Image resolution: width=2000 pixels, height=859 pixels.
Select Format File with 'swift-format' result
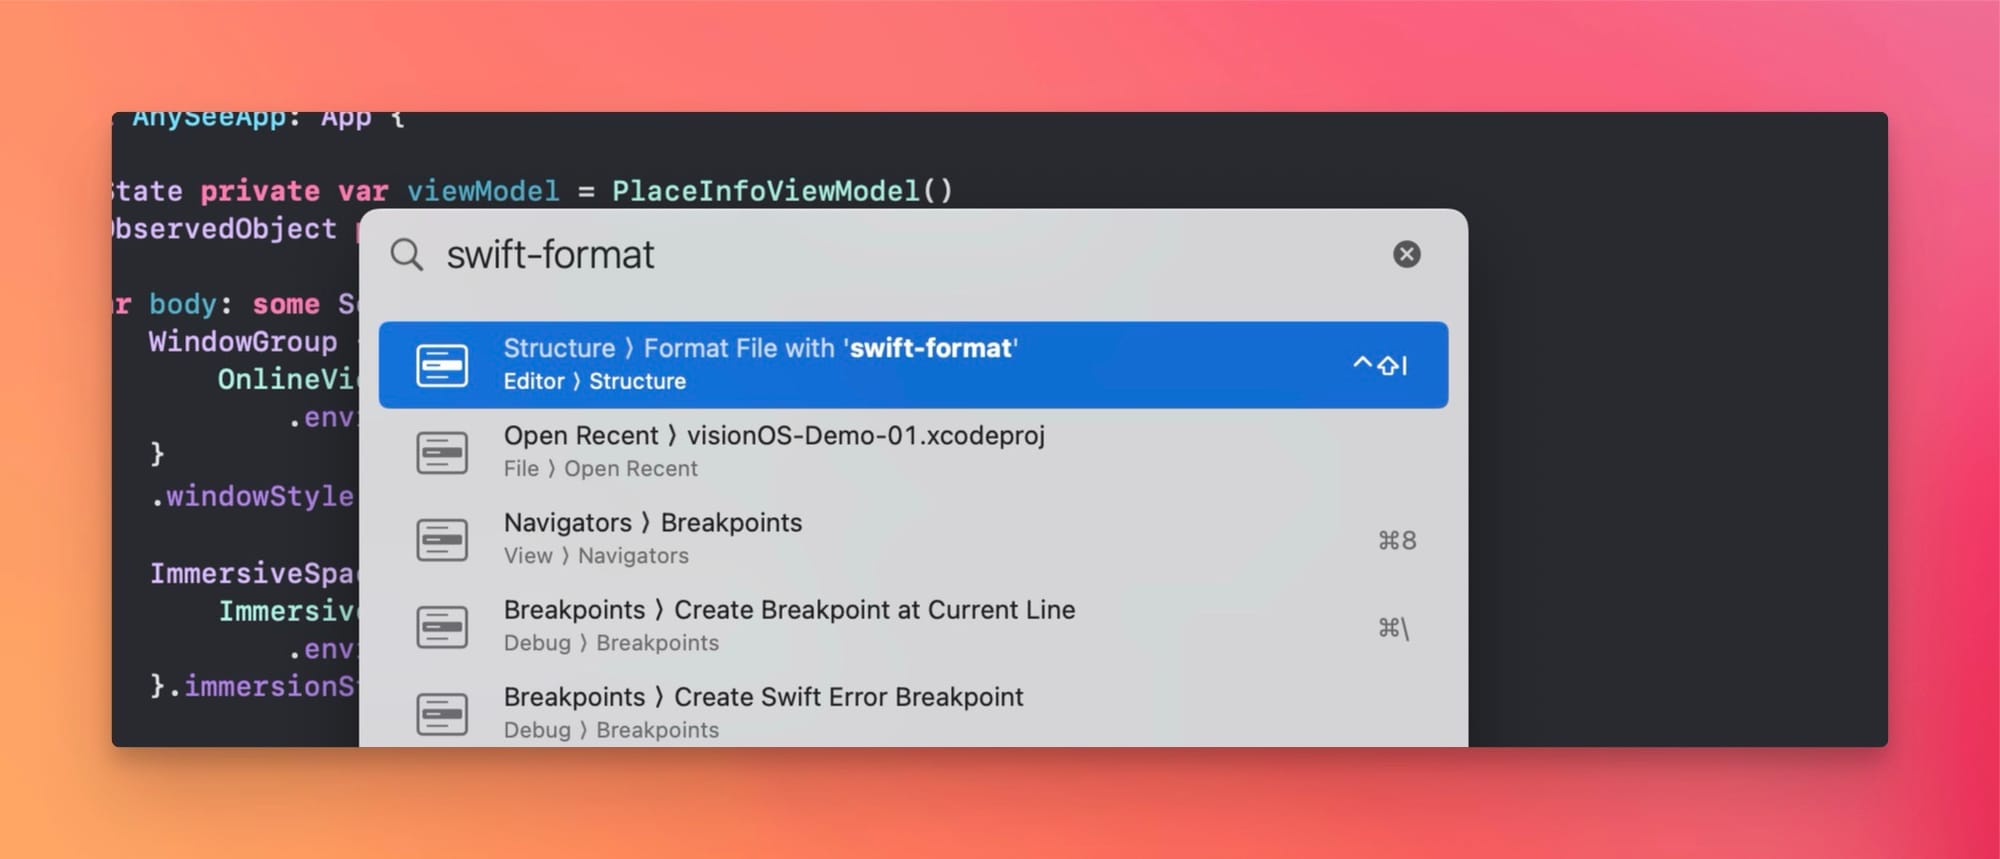760,349
